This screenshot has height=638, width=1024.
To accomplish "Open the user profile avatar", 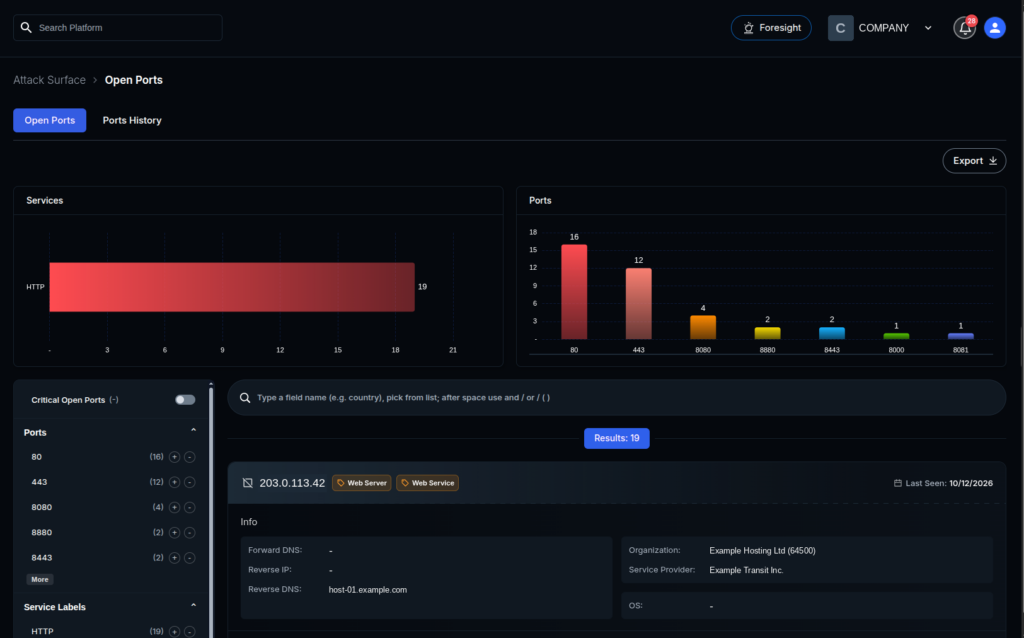I will (995, 28).
